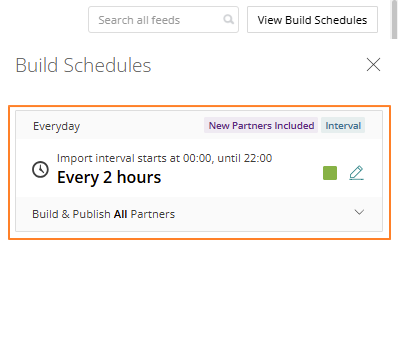The width and height of the screenshot is (398, 362).
Task: Focus the Search all feeds field
Action: click(163, 20)
